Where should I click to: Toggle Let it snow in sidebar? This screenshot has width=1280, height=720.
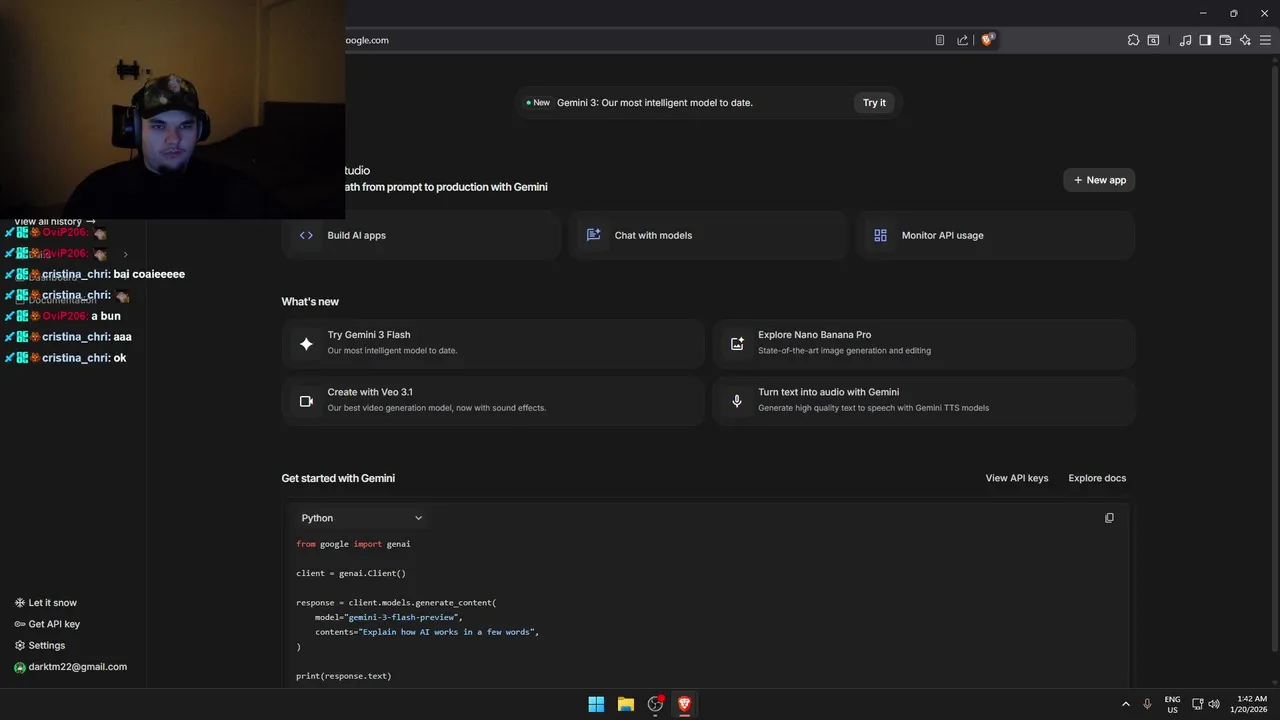46,603
